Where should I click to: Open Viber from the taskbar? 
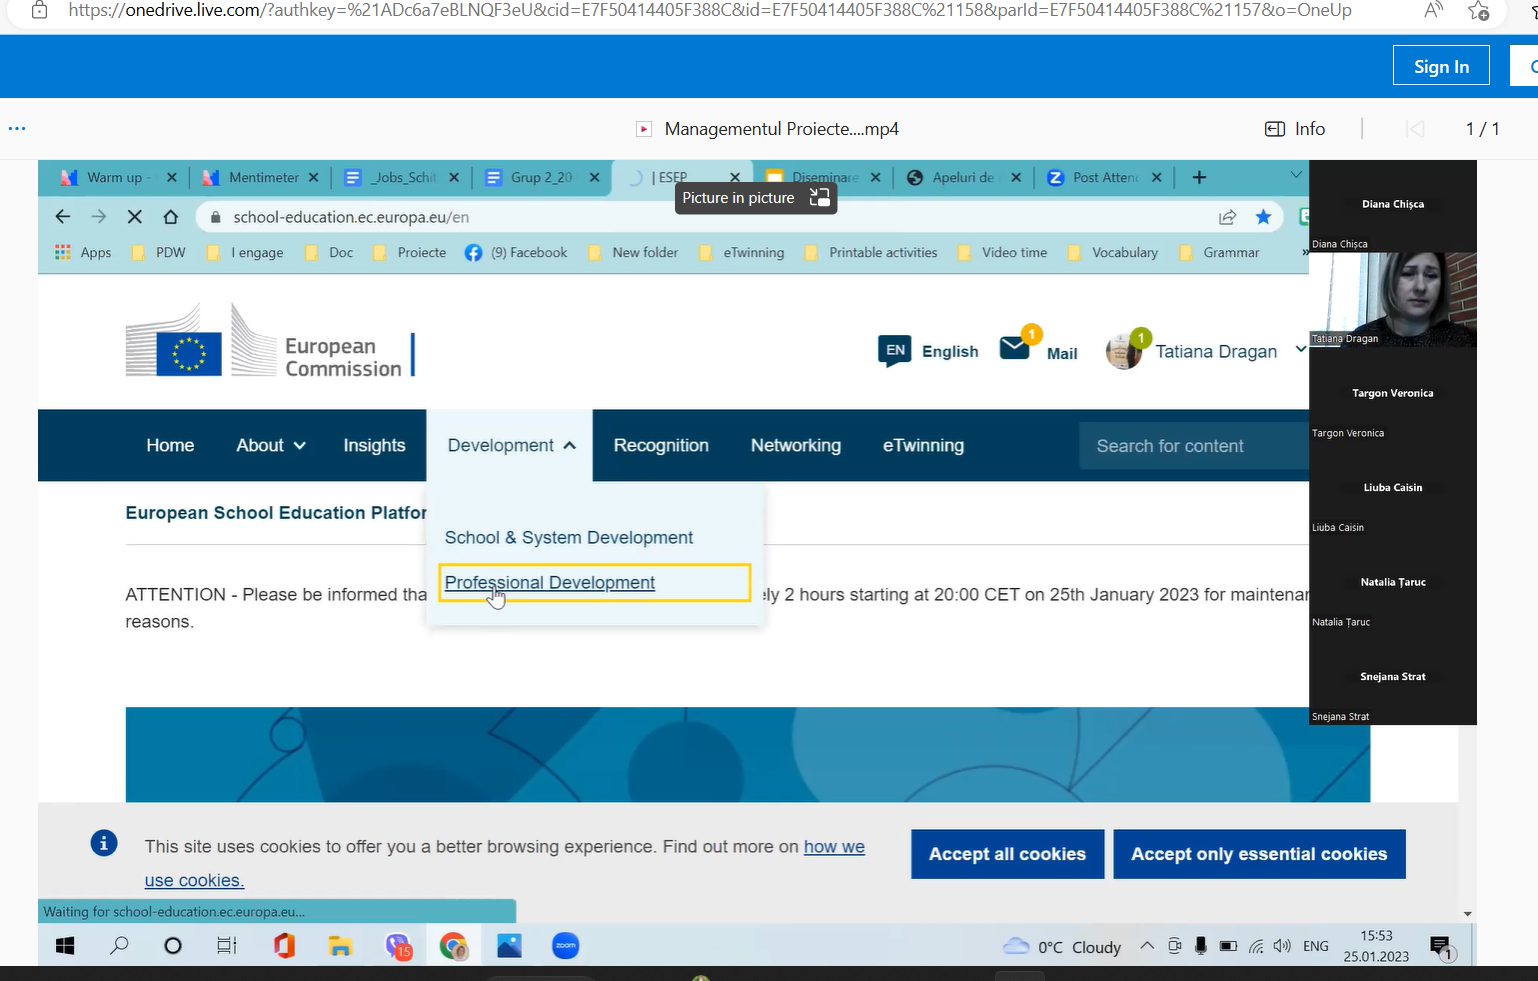[x=398, y=946]
